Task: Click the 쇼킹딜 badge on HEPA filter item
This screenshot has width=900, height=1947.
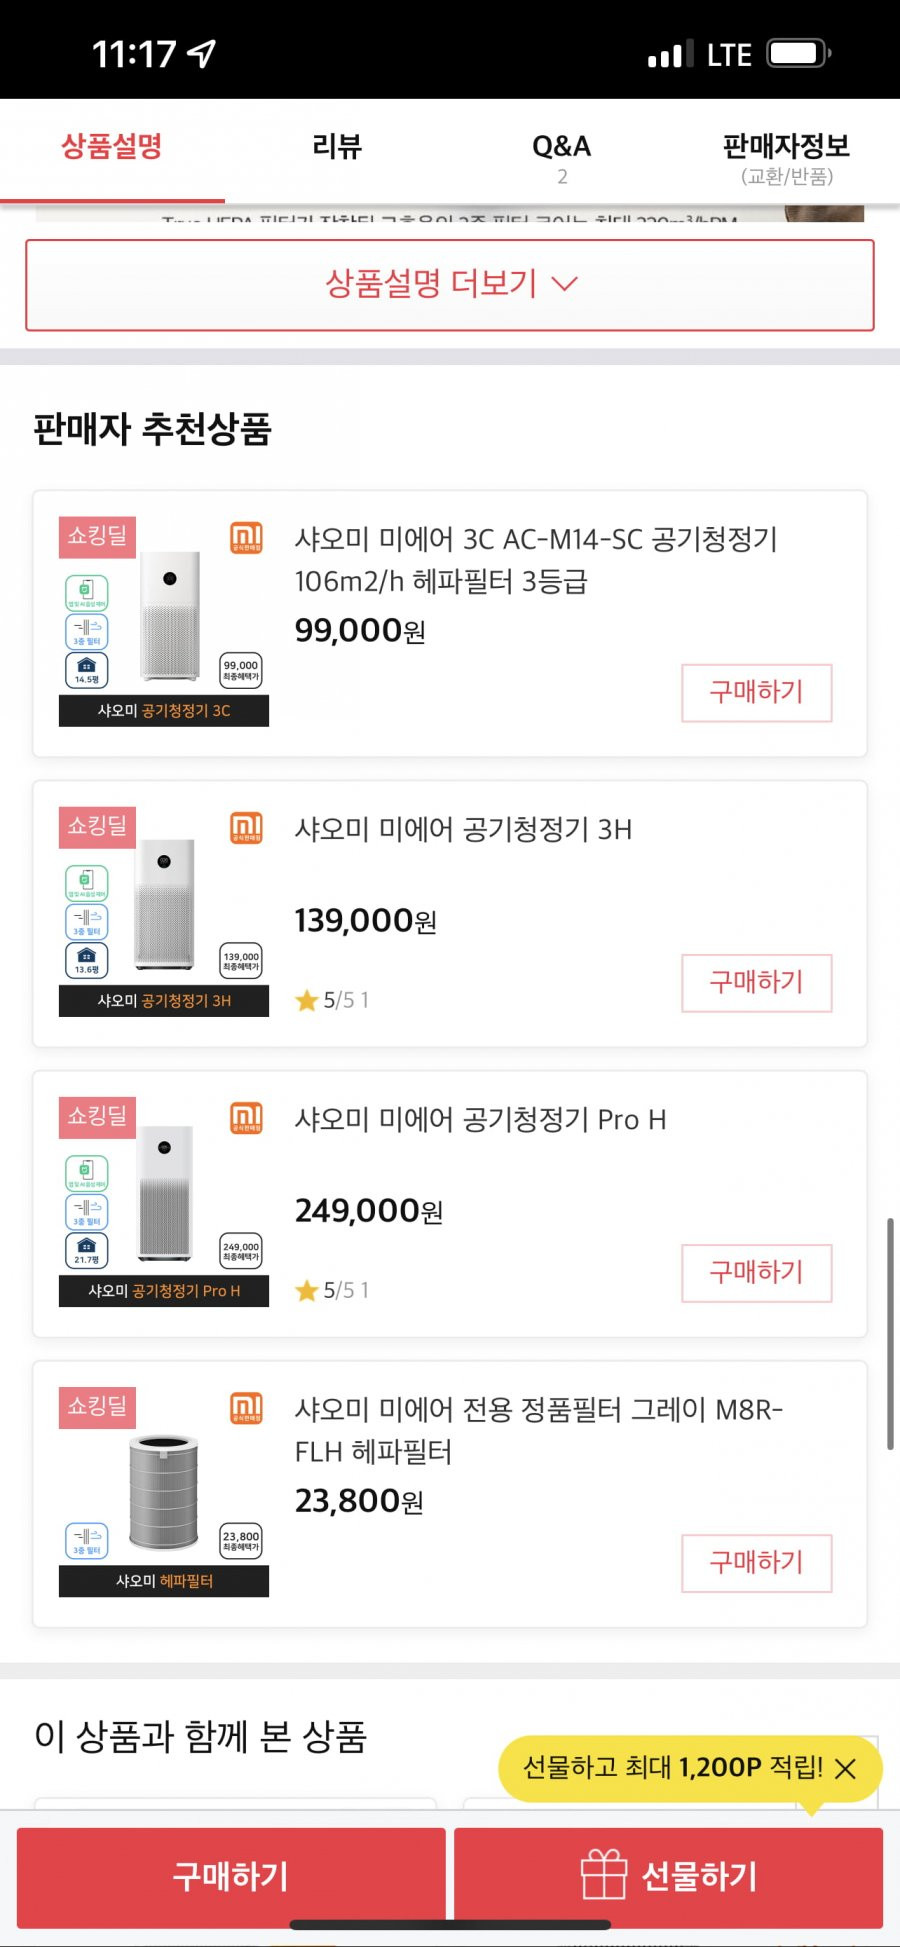Action: pos(97,1406)
